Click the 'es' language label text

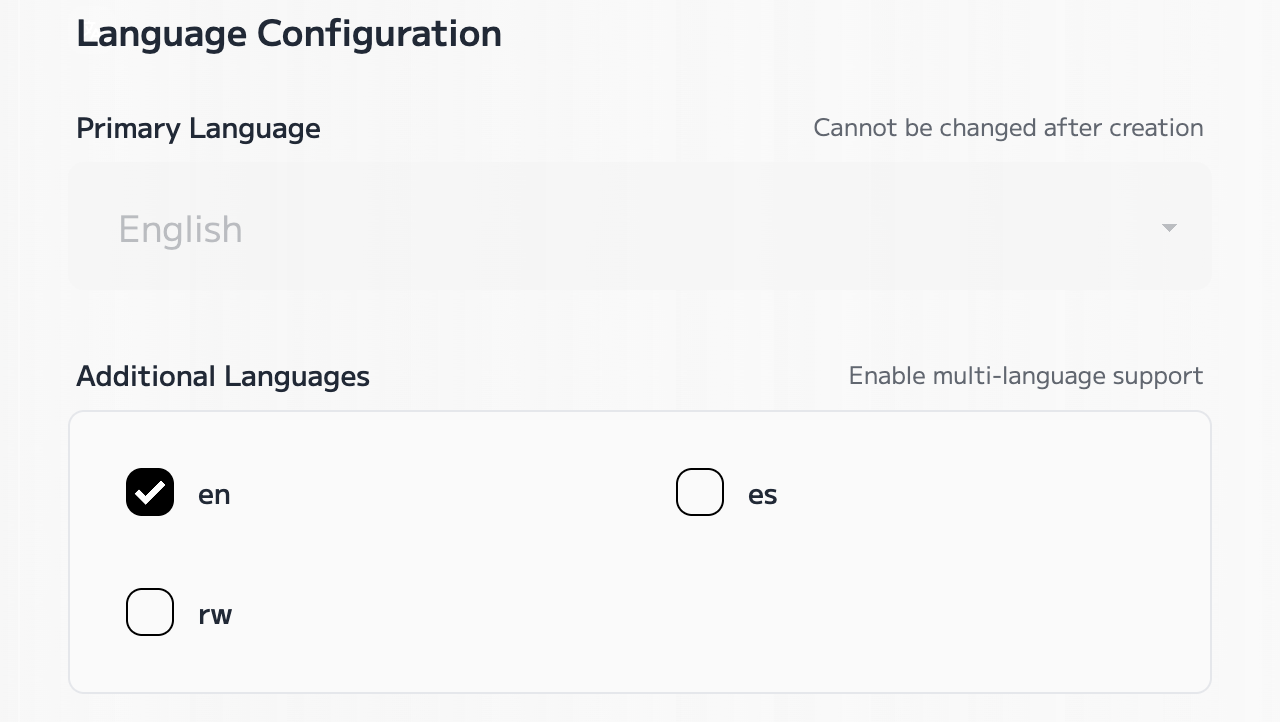point(762,495)
